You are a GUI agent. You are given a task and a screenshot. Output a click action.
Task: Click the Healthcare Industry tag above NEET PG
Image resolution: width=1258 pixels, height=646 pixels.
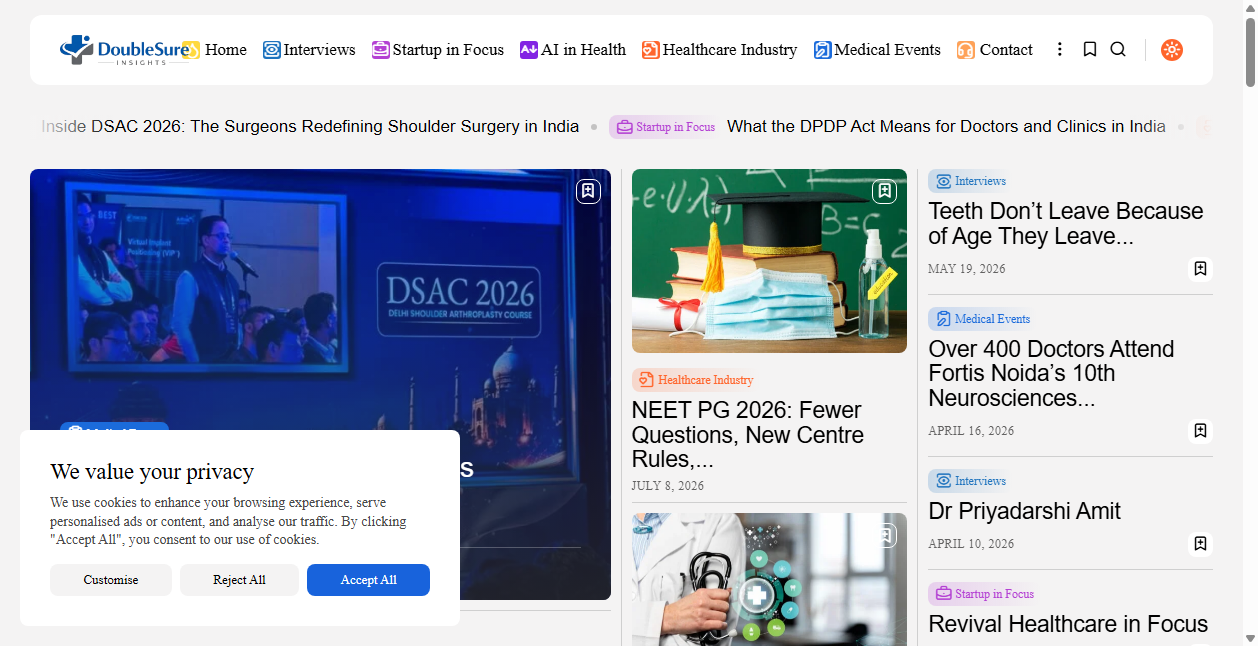tap(695, 380)
